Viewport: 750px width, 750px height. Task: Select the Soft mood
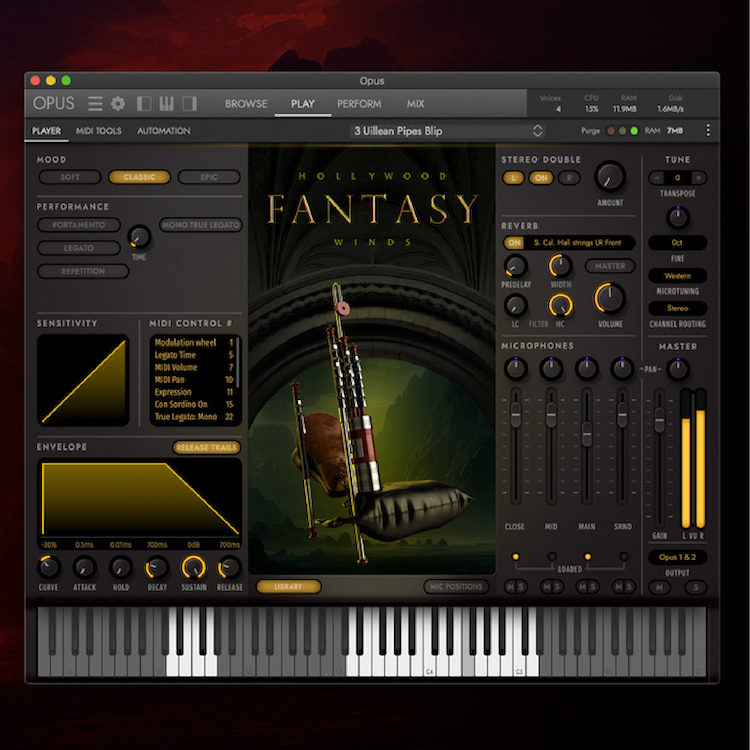click(70, 177)
